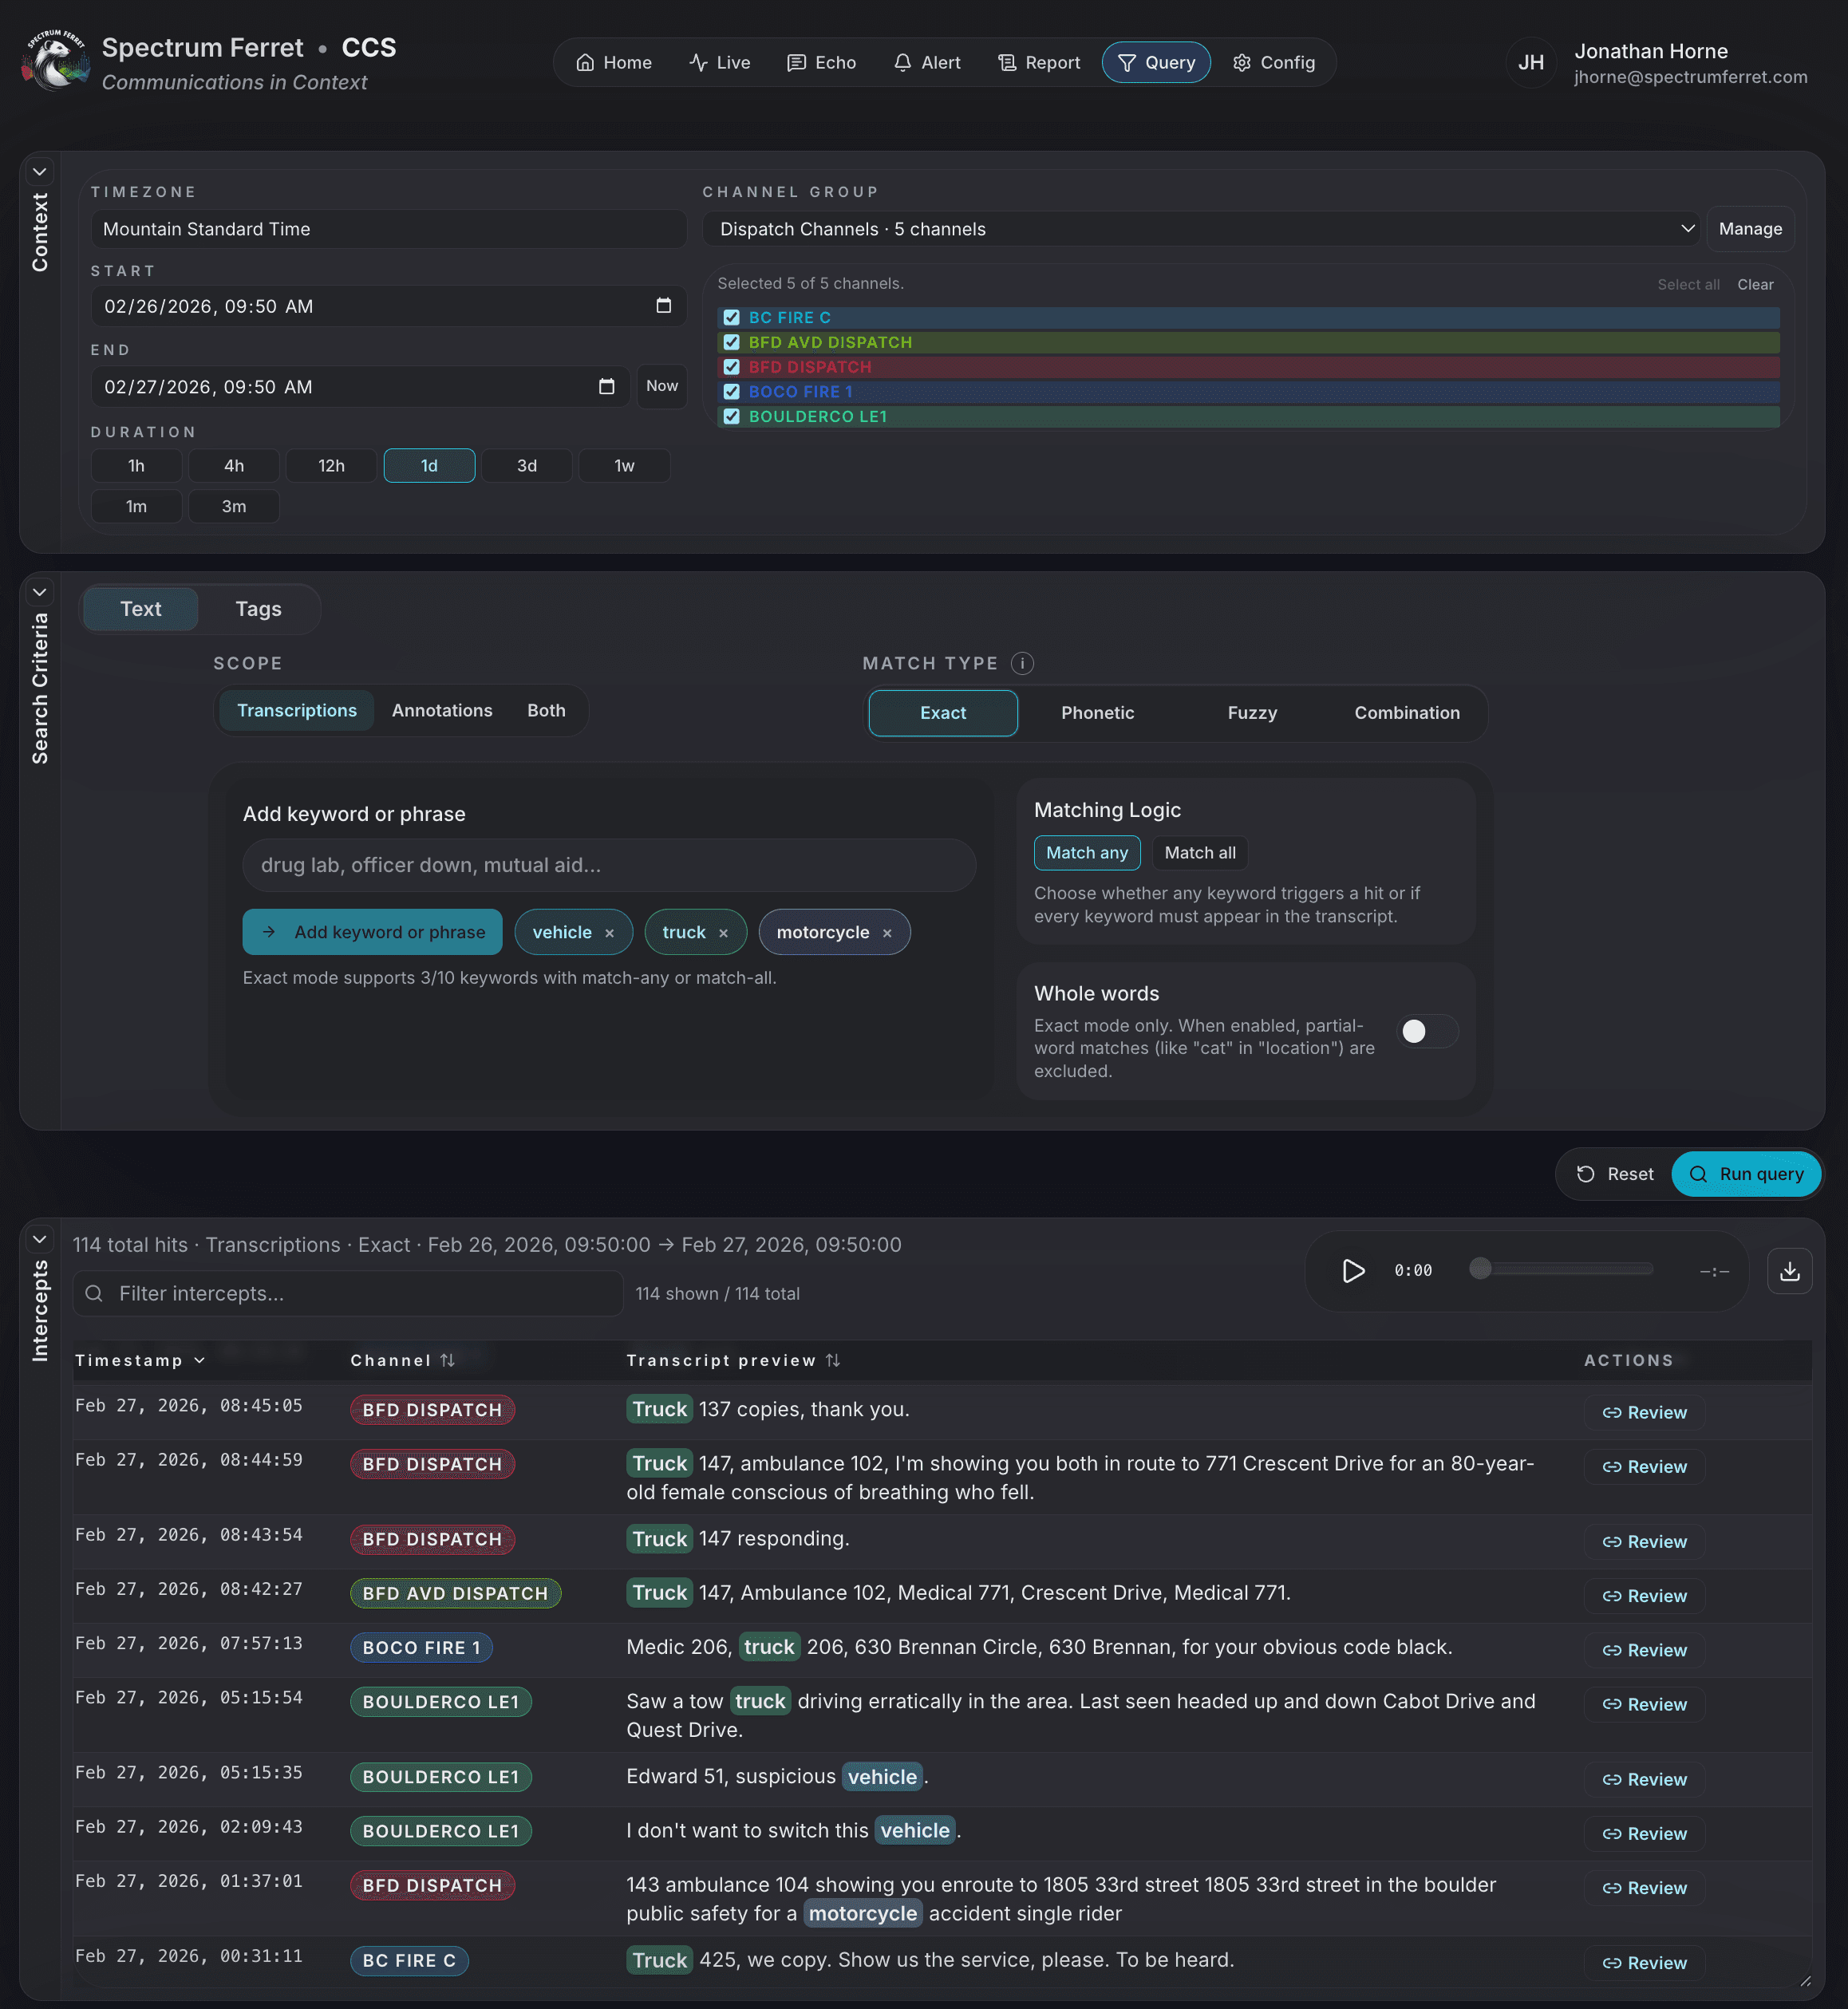Screen dimensions: 1848x2009
Task: Uncheck the BC FIRE C channel
Action: (x=731, y=317)
